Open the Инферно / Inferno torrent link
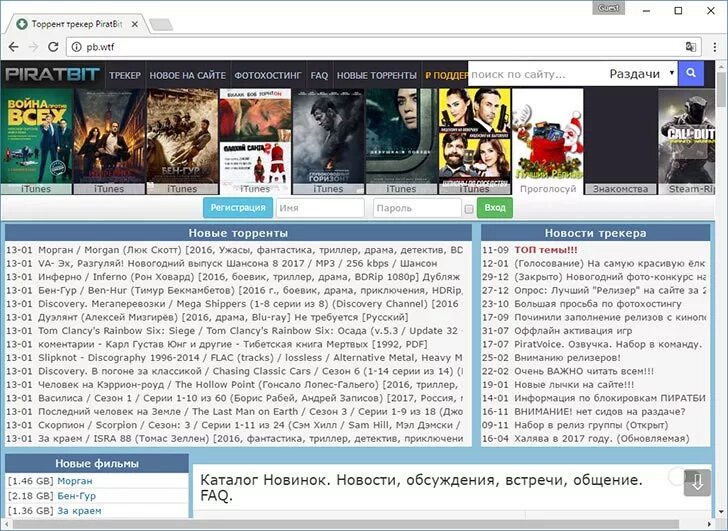Viewport: 728px width, 531px height. pos(249,277)
